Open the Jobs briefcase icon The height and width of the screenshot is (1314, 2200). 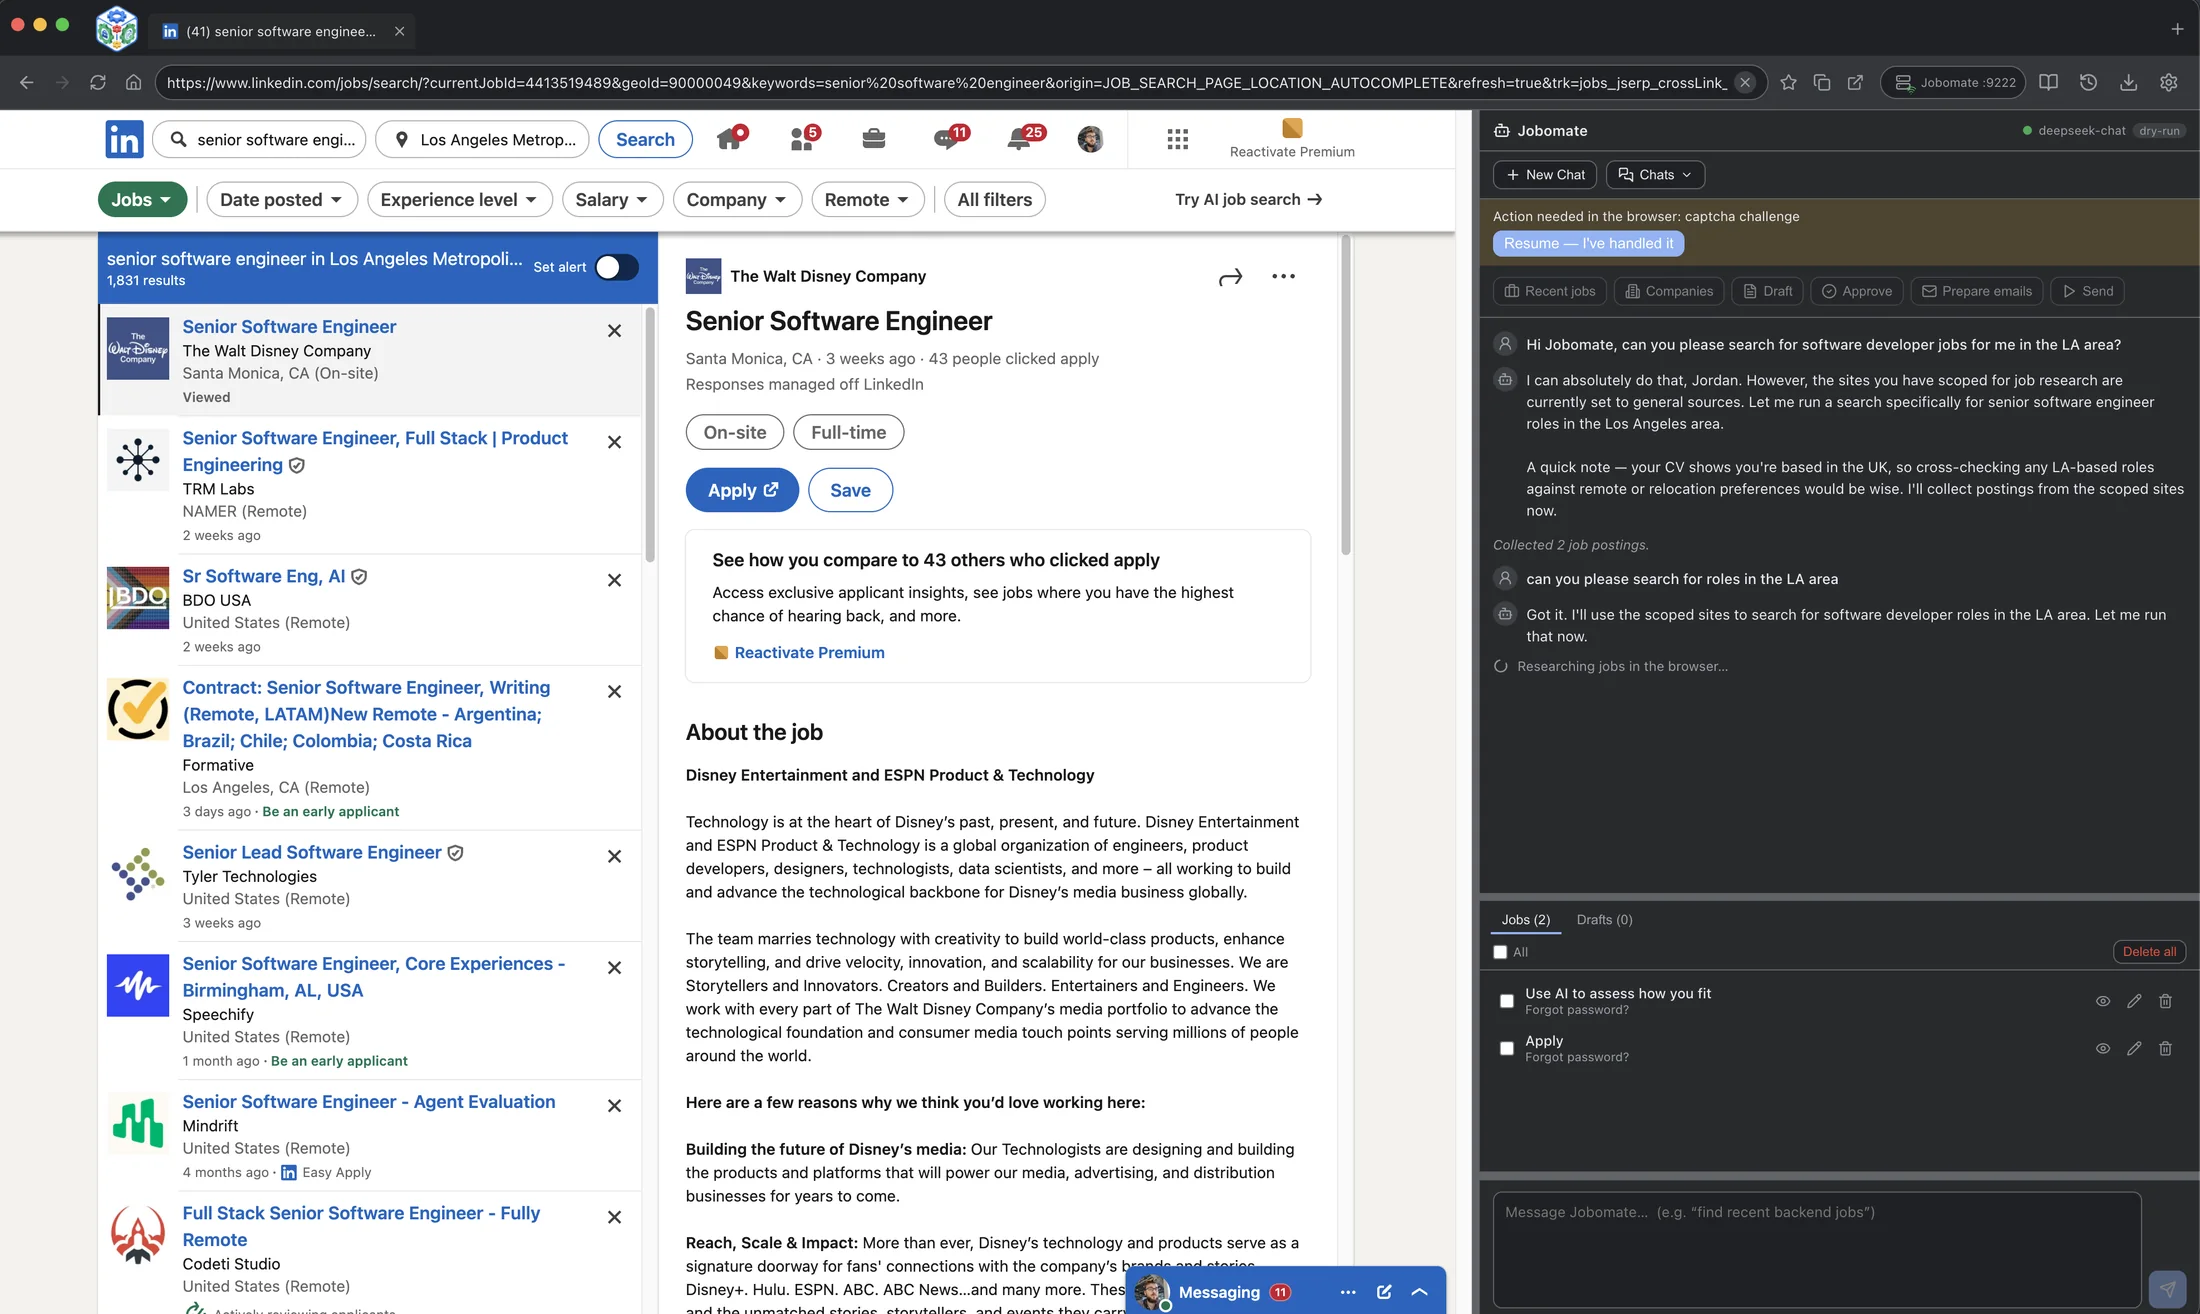873,138
